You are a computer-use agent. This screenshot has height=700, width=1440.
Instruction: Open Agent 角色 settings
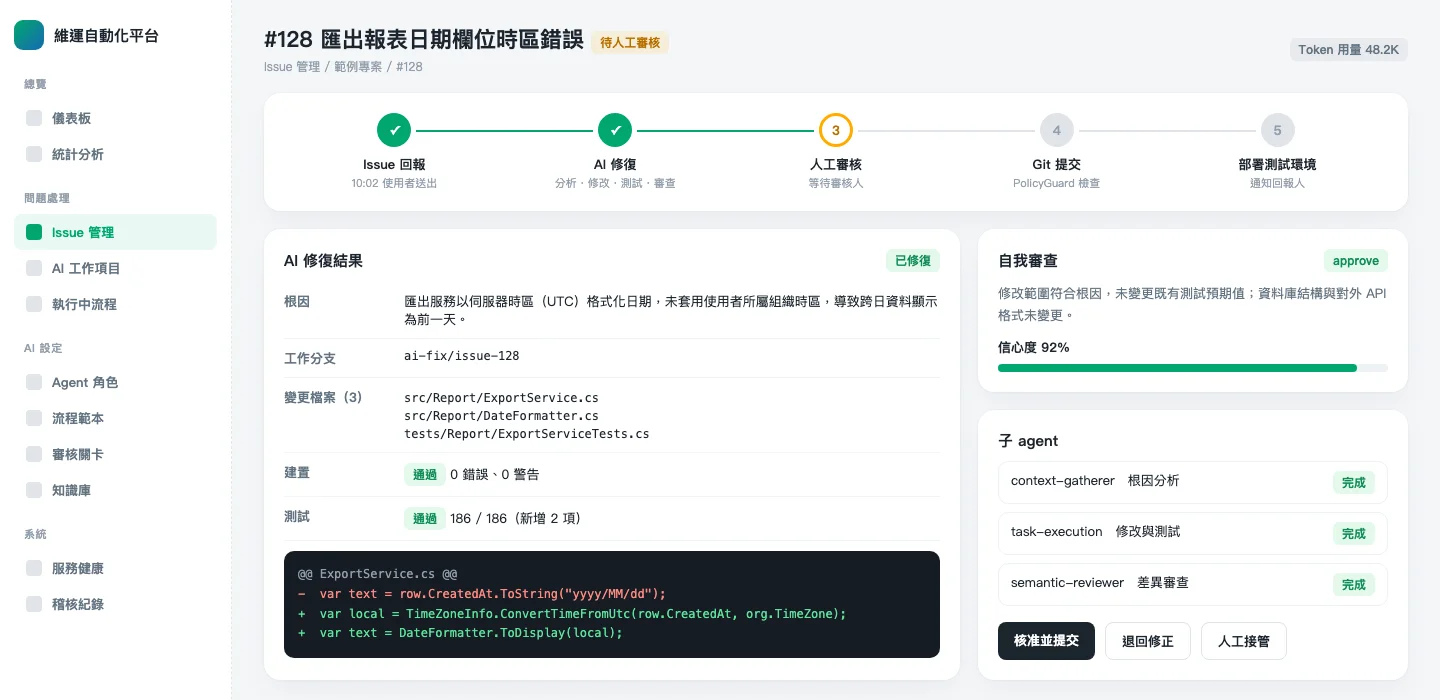(115, 382)
